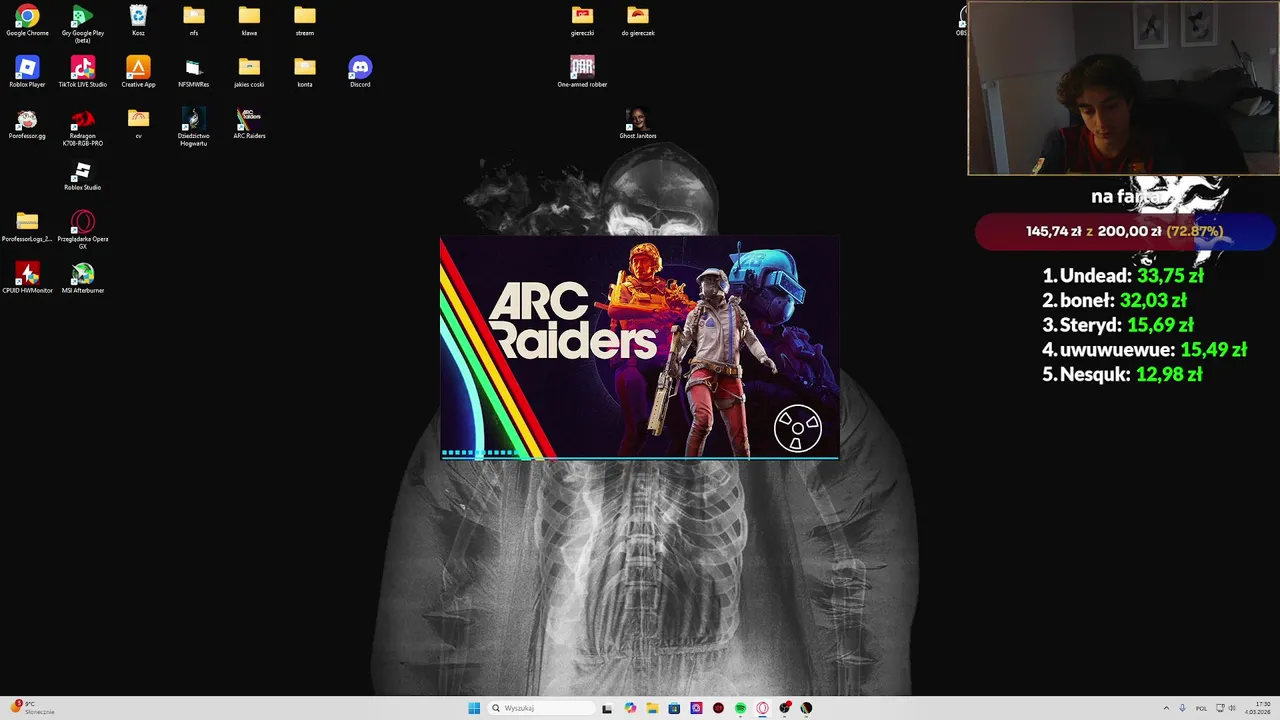The height and width of the screenshot is (720, 1280).
Task: Open Roblox Studio shortcut
Action: (x=83, y=176)
